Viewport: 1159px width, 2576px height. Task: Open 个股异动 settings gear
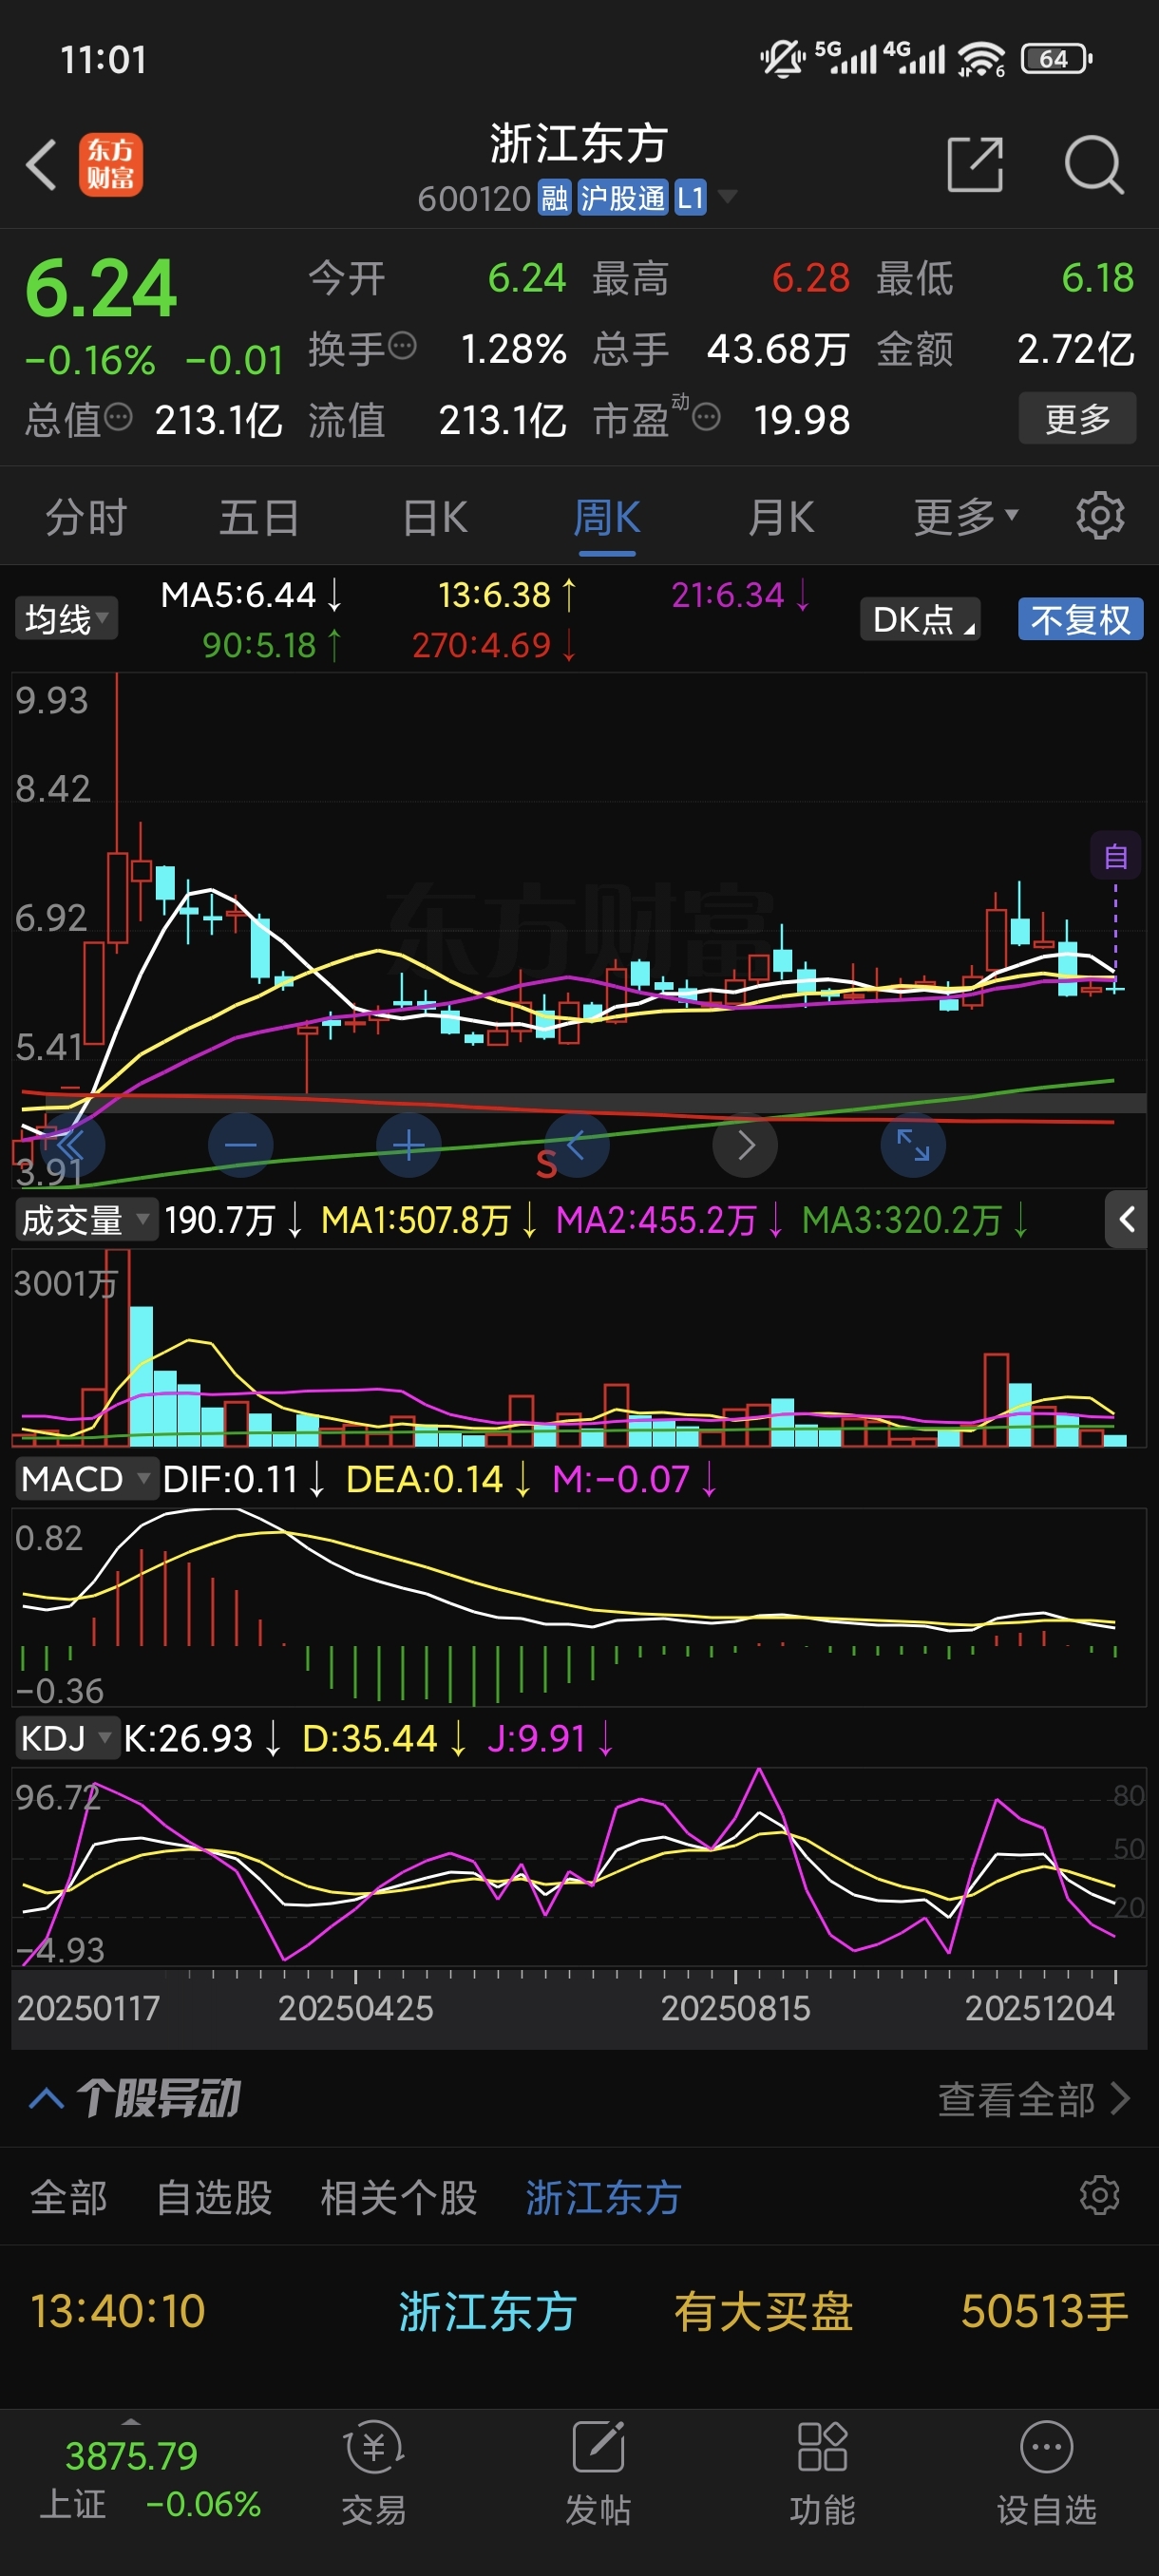[x=1100, y=2195]
